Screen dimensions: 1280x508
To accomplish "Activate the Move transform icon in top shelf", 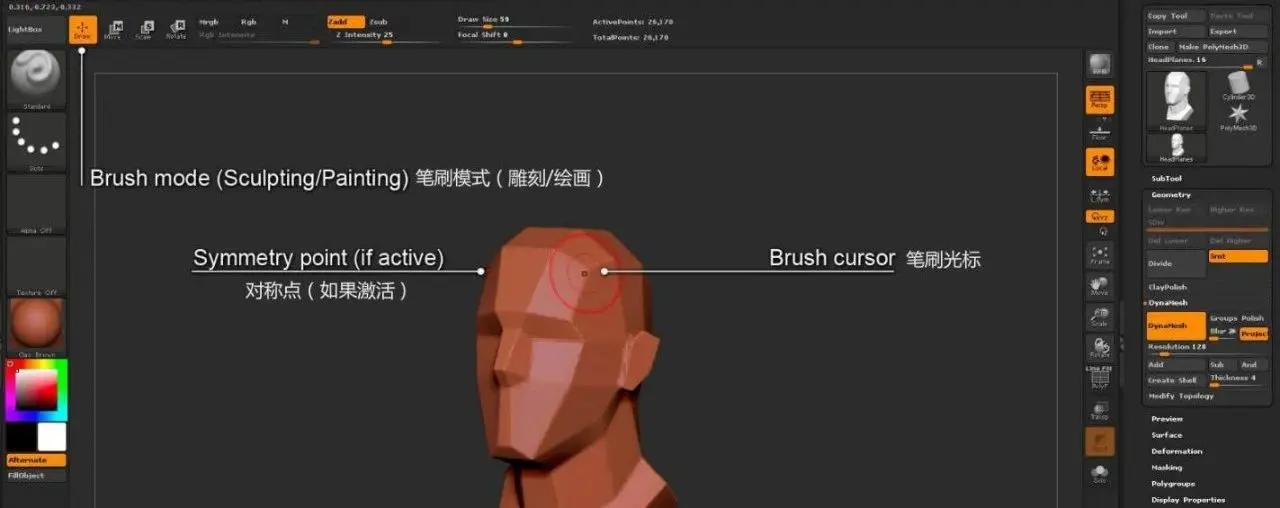I will pyautogui.click(x=112, y=30).
